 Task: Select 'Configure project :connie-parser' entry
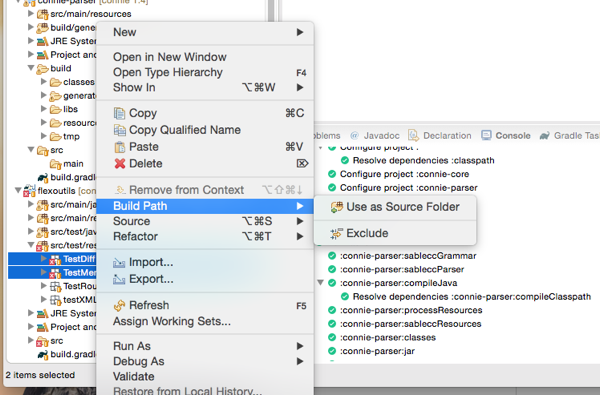[409, 188]
